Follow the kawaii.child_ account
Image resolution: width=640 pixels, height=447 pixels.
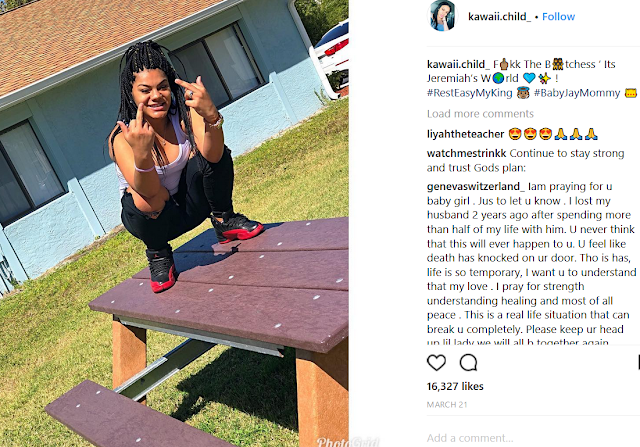pyautogui.click(x=558, y=17)
